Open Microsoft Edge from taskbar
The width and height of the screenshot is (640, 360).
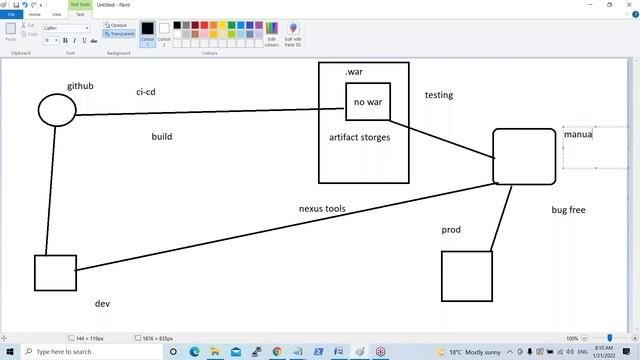pos(195,351)
